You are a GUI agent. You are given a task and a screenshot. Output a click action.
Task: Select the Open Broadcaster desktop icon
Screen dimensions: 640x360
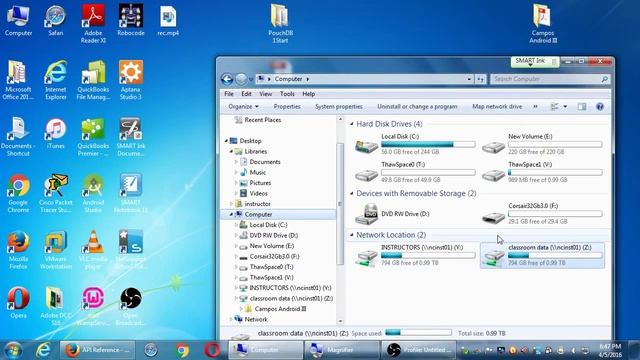click(x=131, y=306)
